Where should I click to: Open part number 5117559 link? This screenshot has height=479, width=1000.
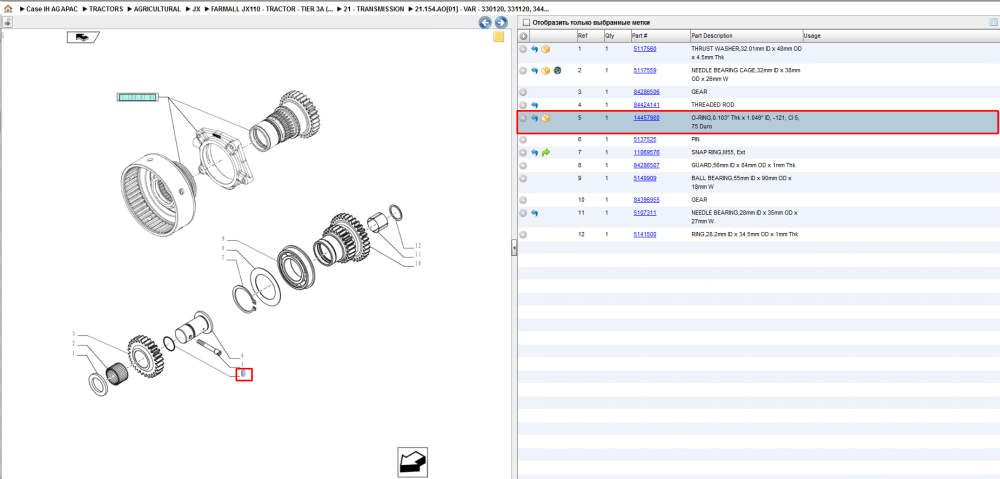coord(645,70)
